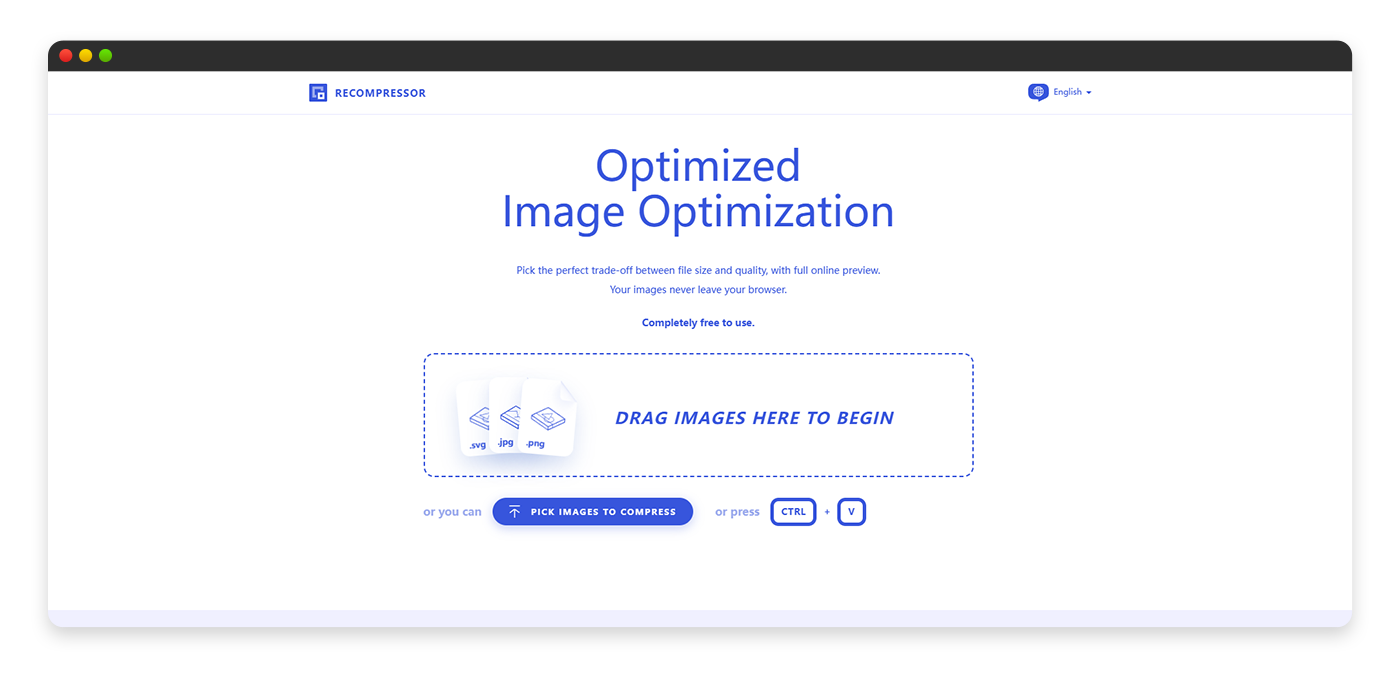Click the DRAG IMAGES HERE TO BEGIN text
This screenshot has height=700, width=1400.
coord(754,418)
